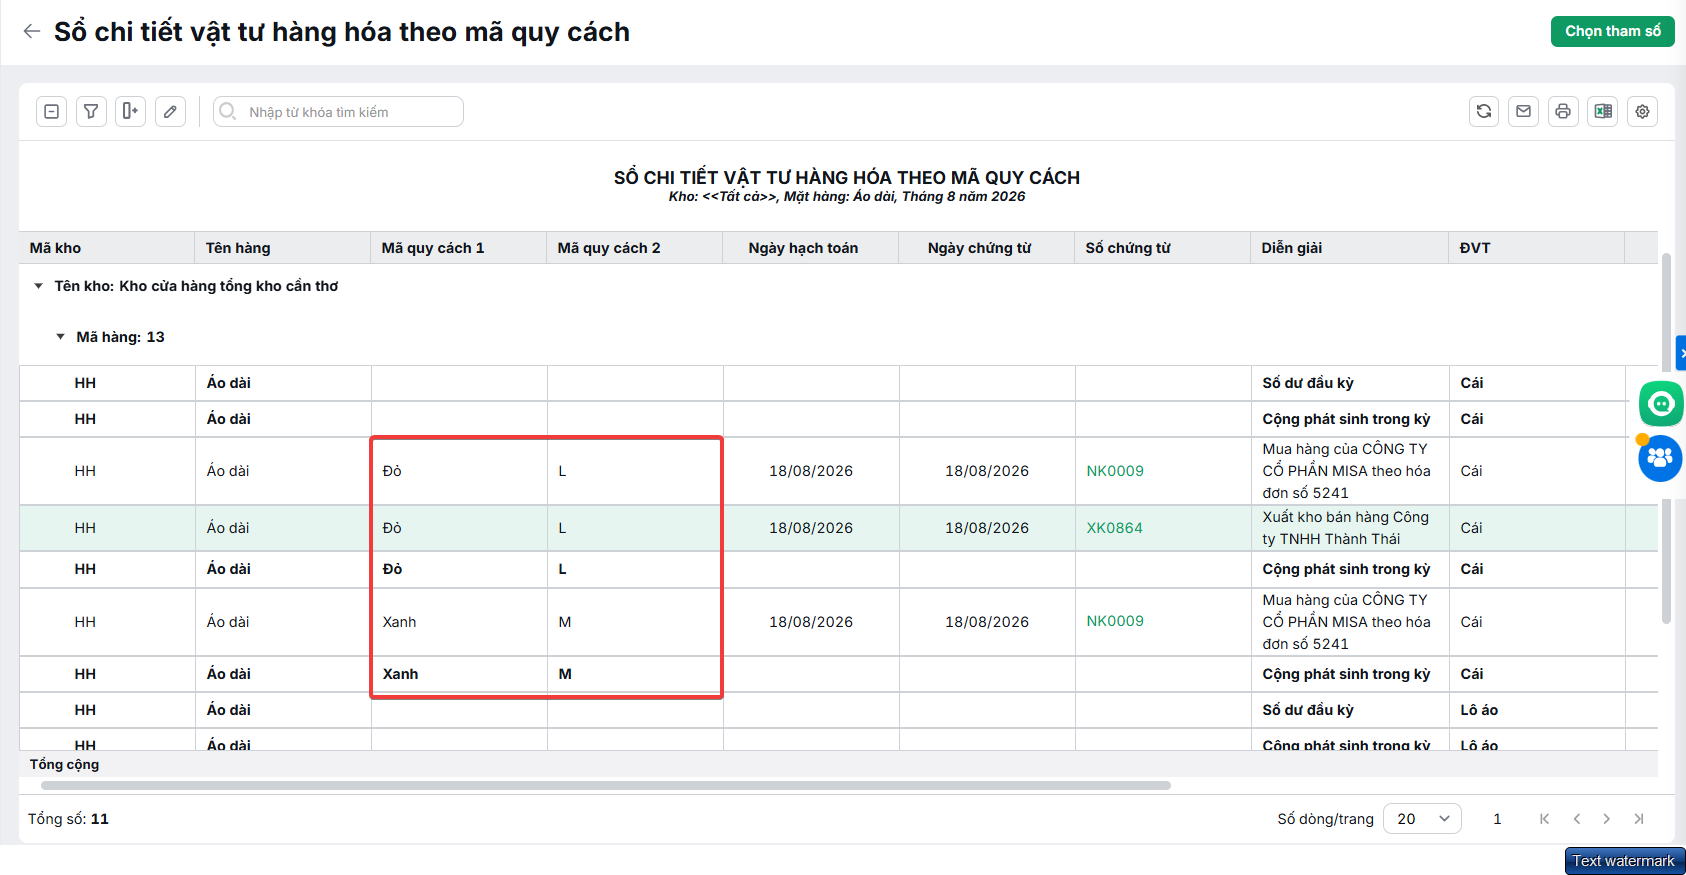Click the Mã kho column header

(106, 248)
